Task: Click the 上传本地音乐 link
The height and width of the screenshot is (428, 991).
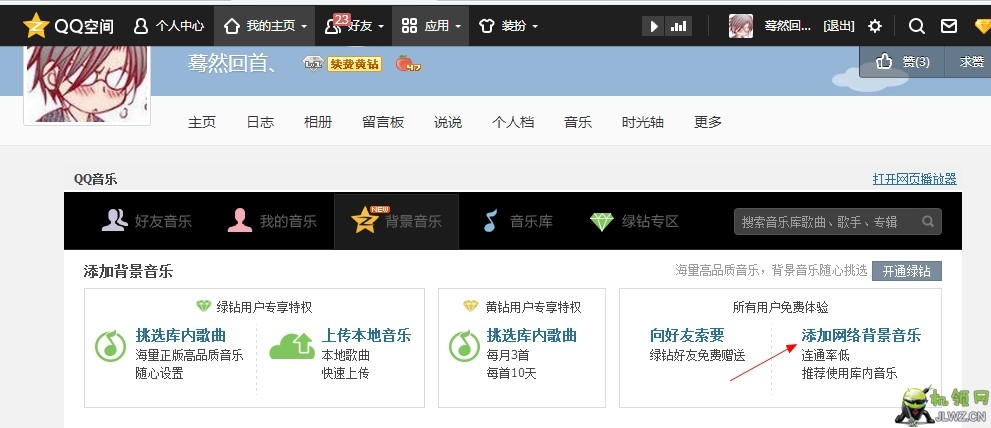Action: pos(367,335)
